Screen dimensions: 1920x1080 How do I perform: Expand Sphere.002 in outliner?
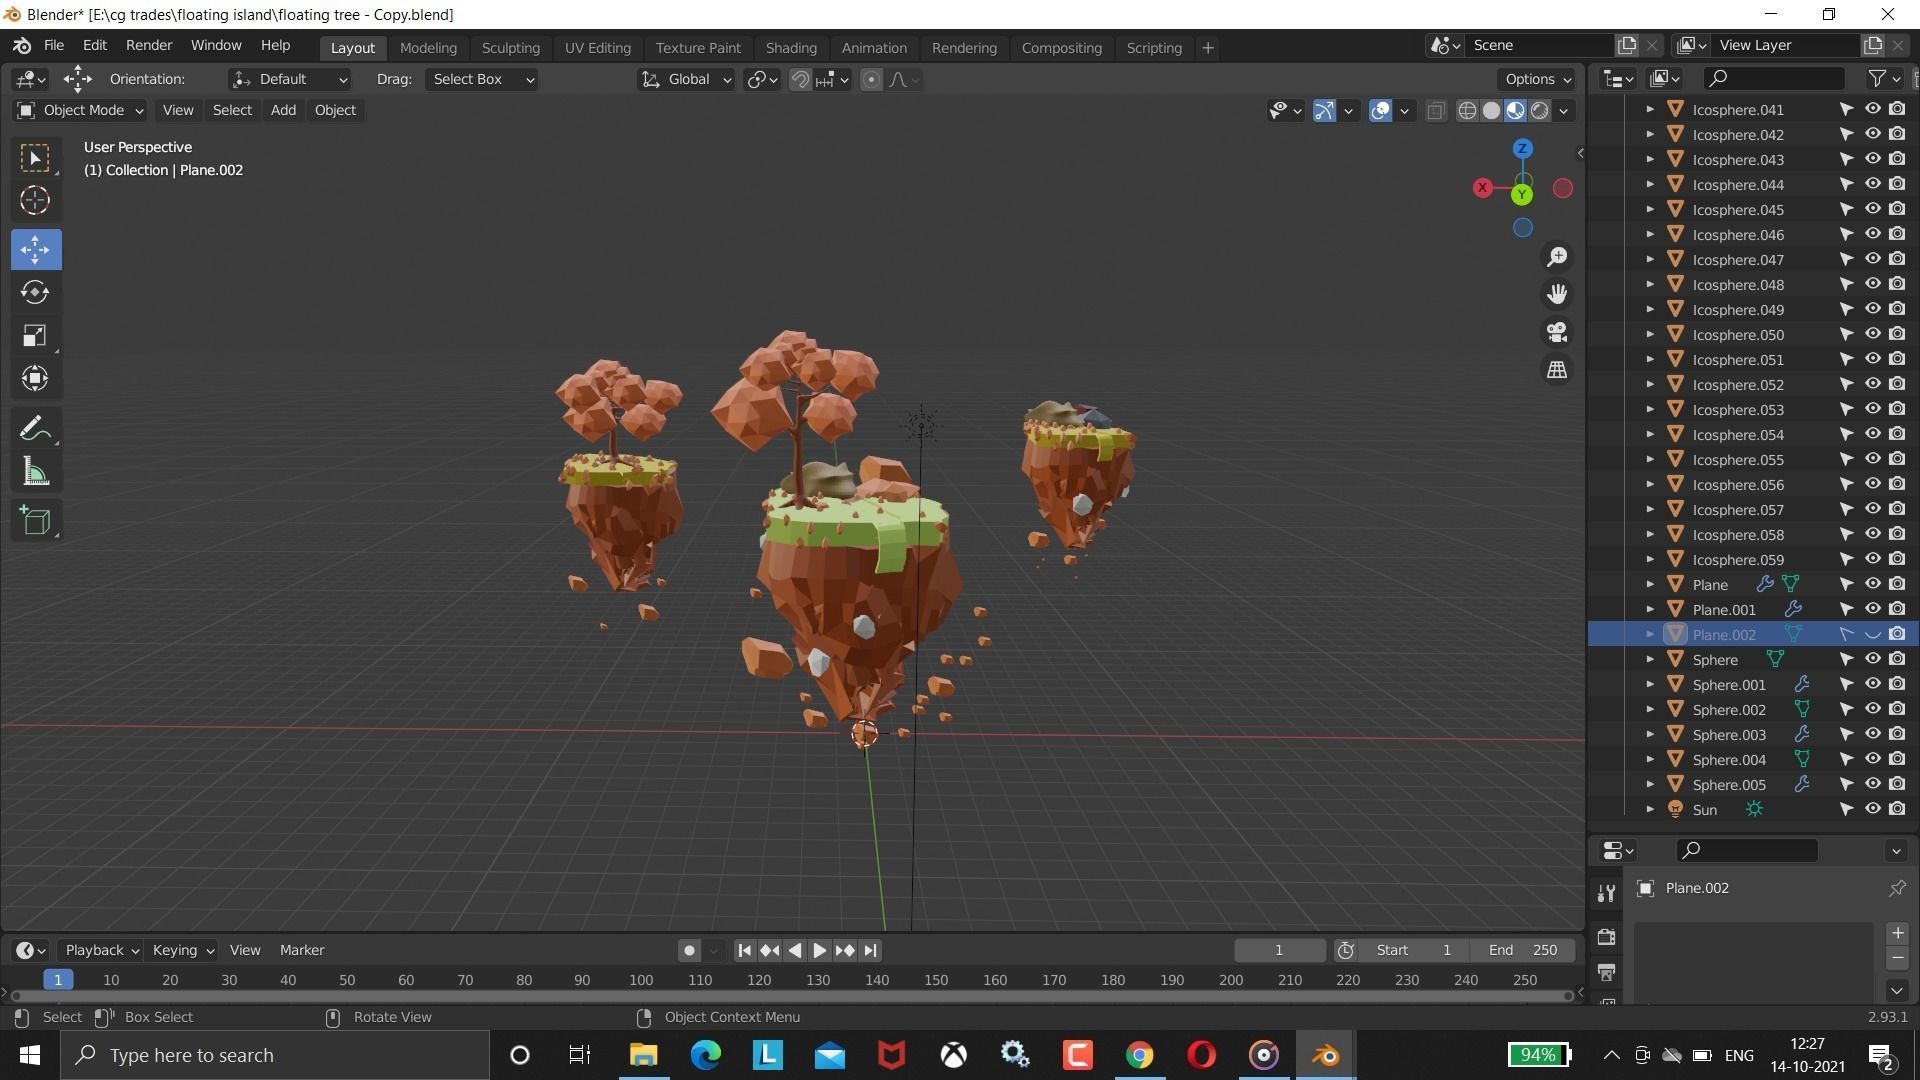point(1650,709)
